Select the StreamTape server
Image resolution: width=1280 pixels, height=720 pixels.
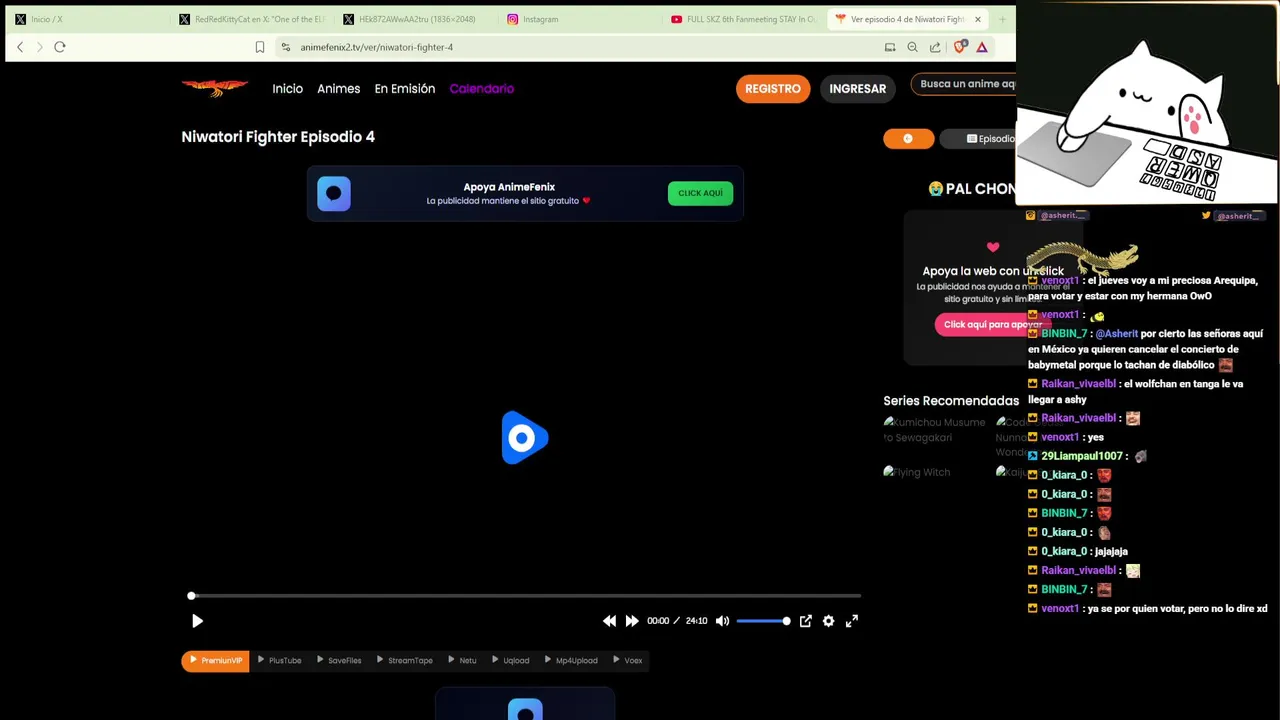point(404,661)
